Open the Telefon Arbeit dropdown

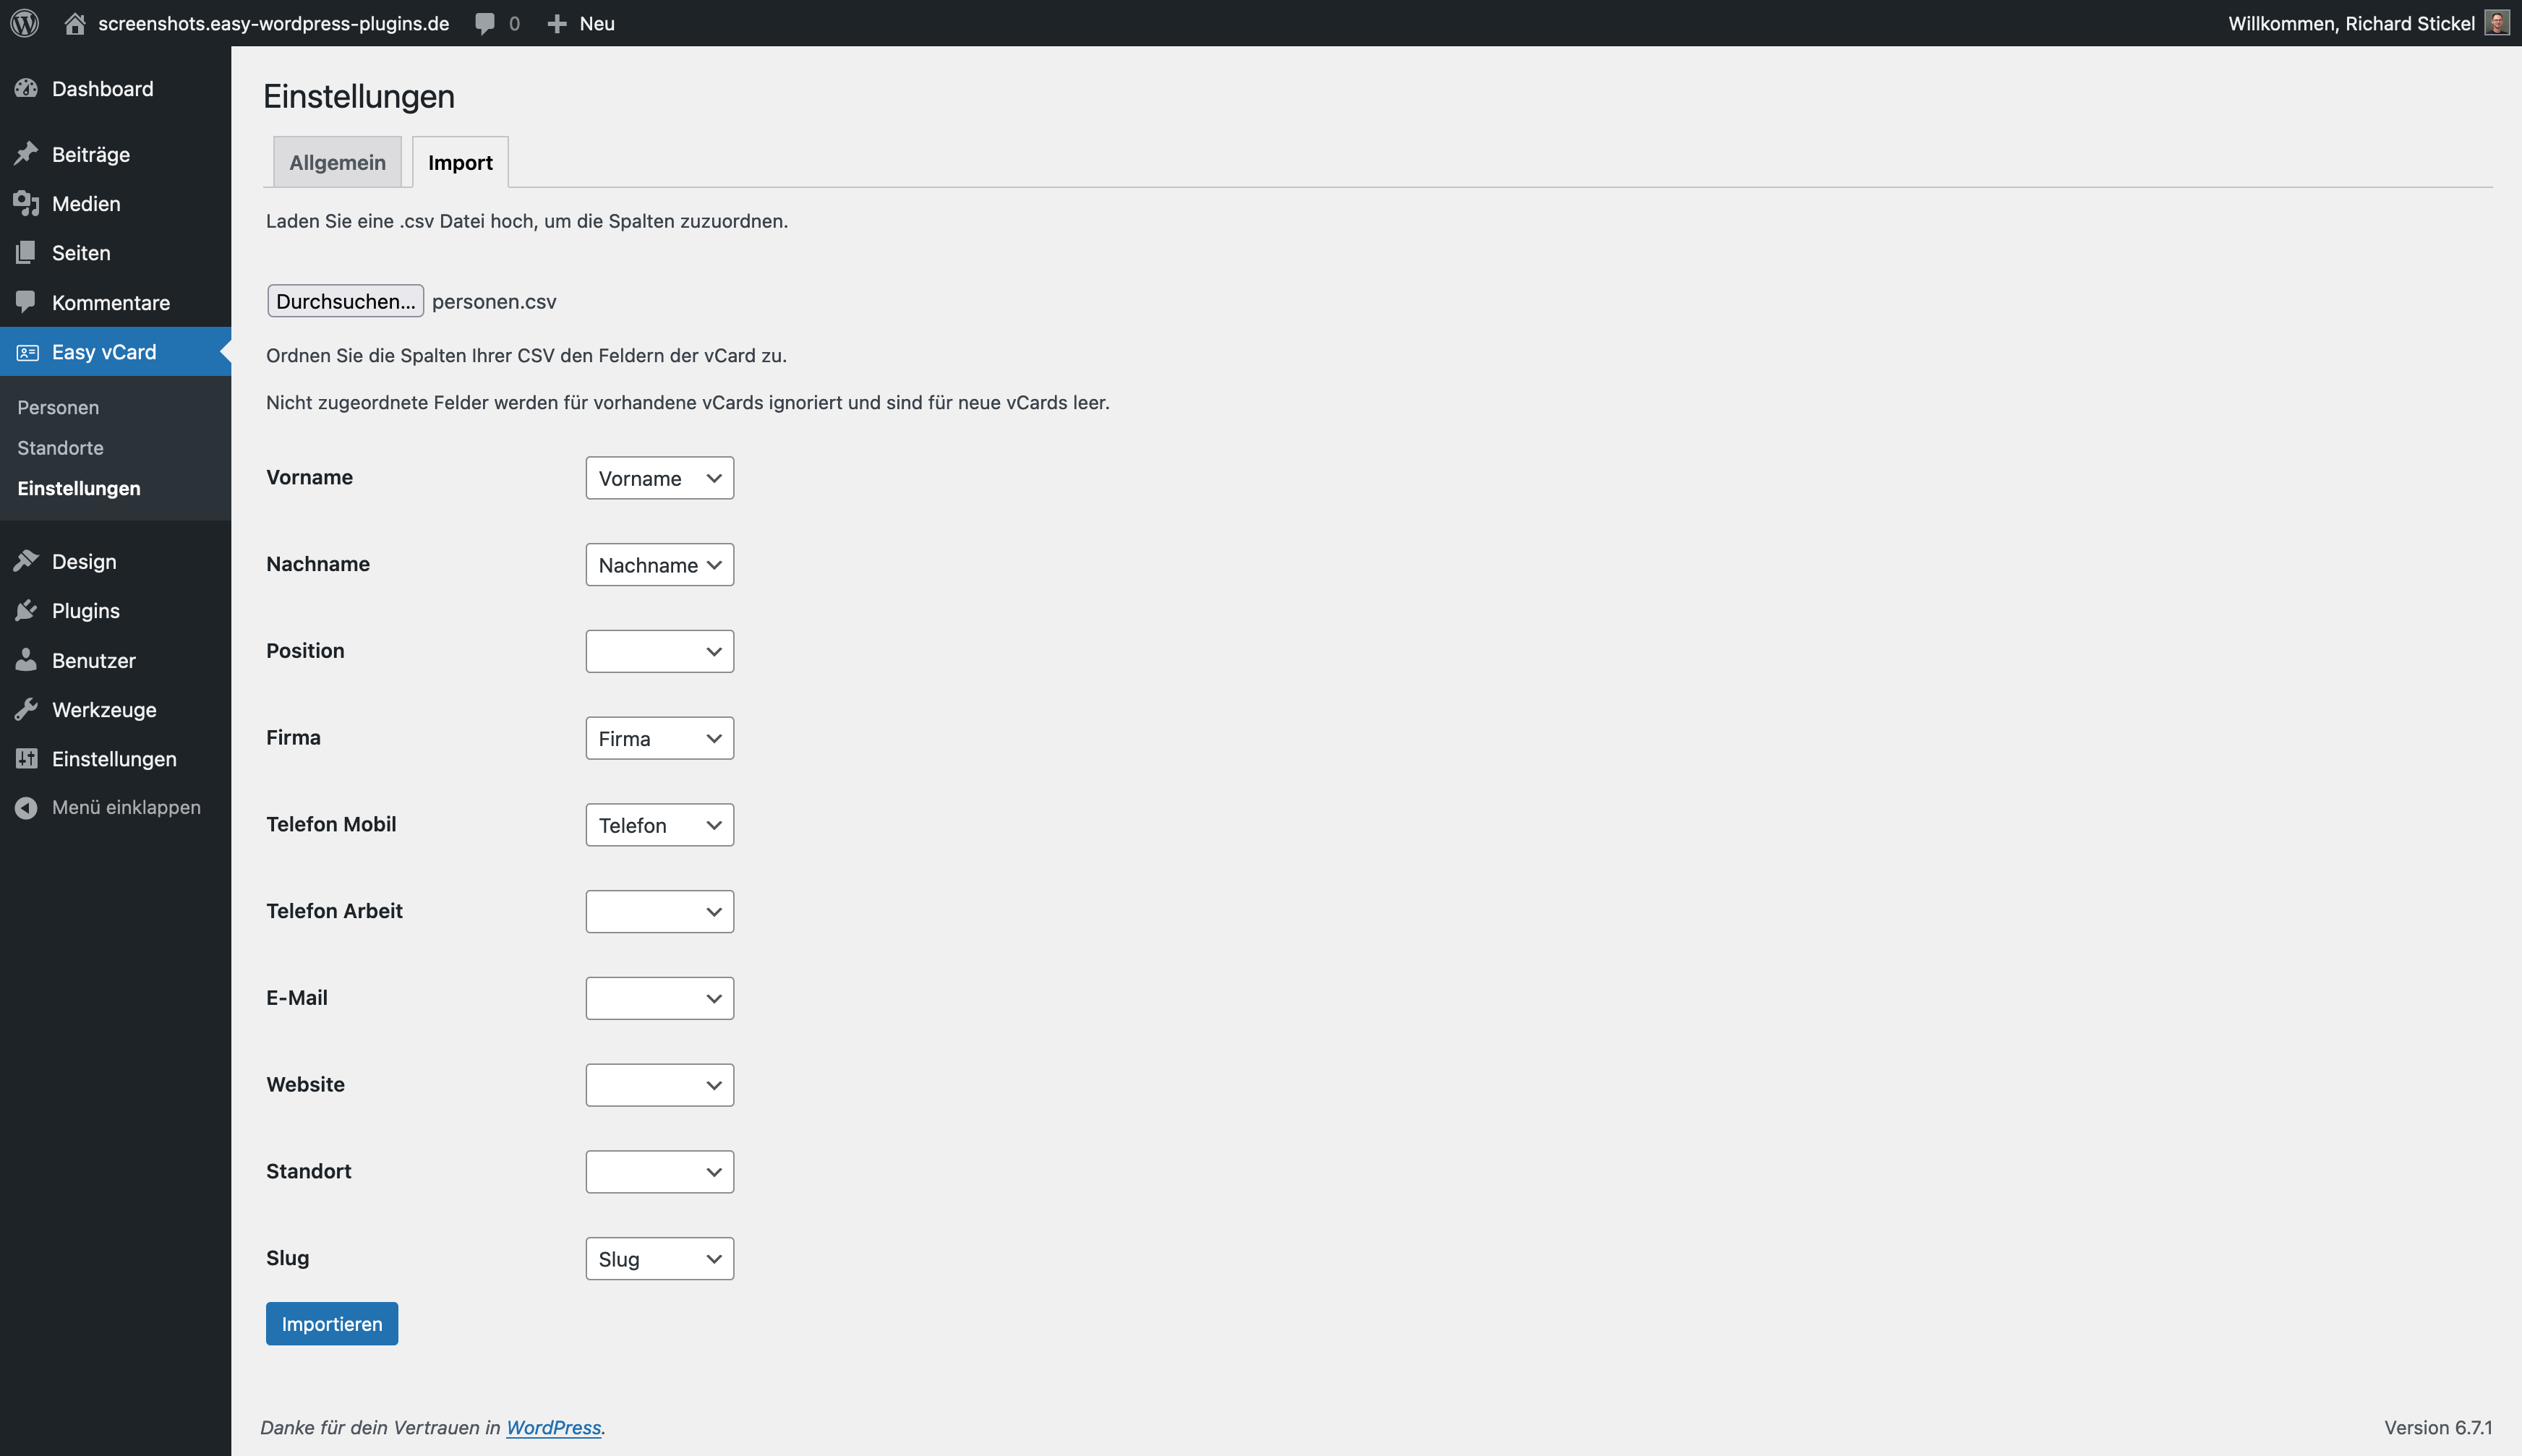[660, 912]
